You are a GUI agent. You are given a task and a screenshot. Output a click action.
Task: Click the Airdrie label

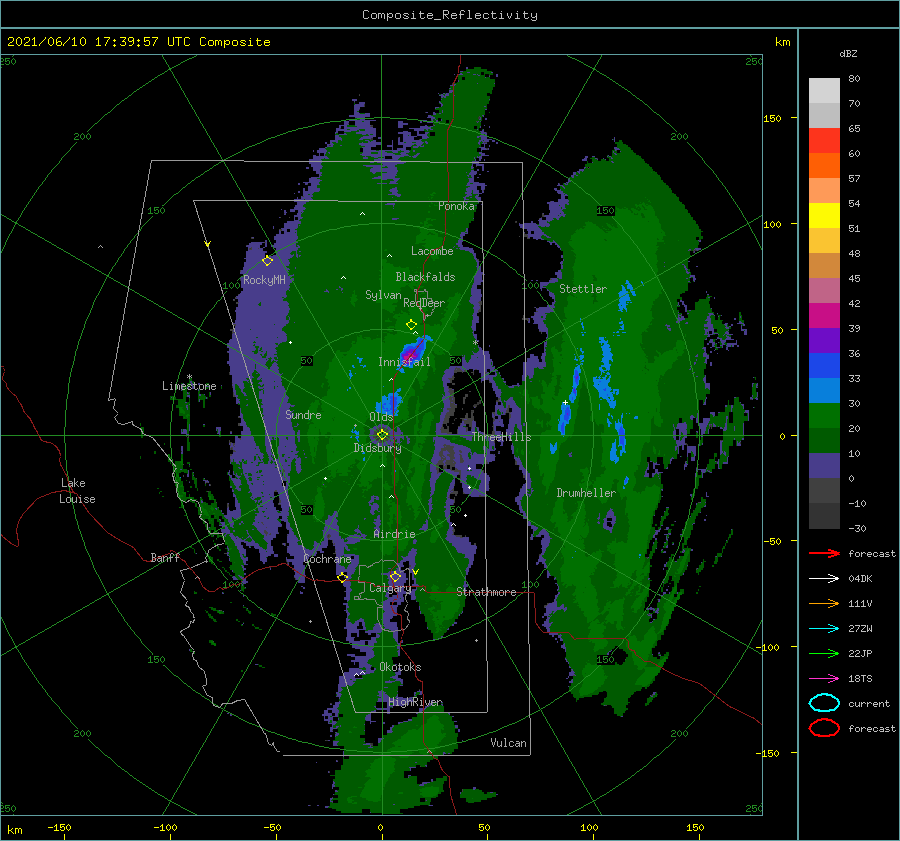(x=394, y=534)
